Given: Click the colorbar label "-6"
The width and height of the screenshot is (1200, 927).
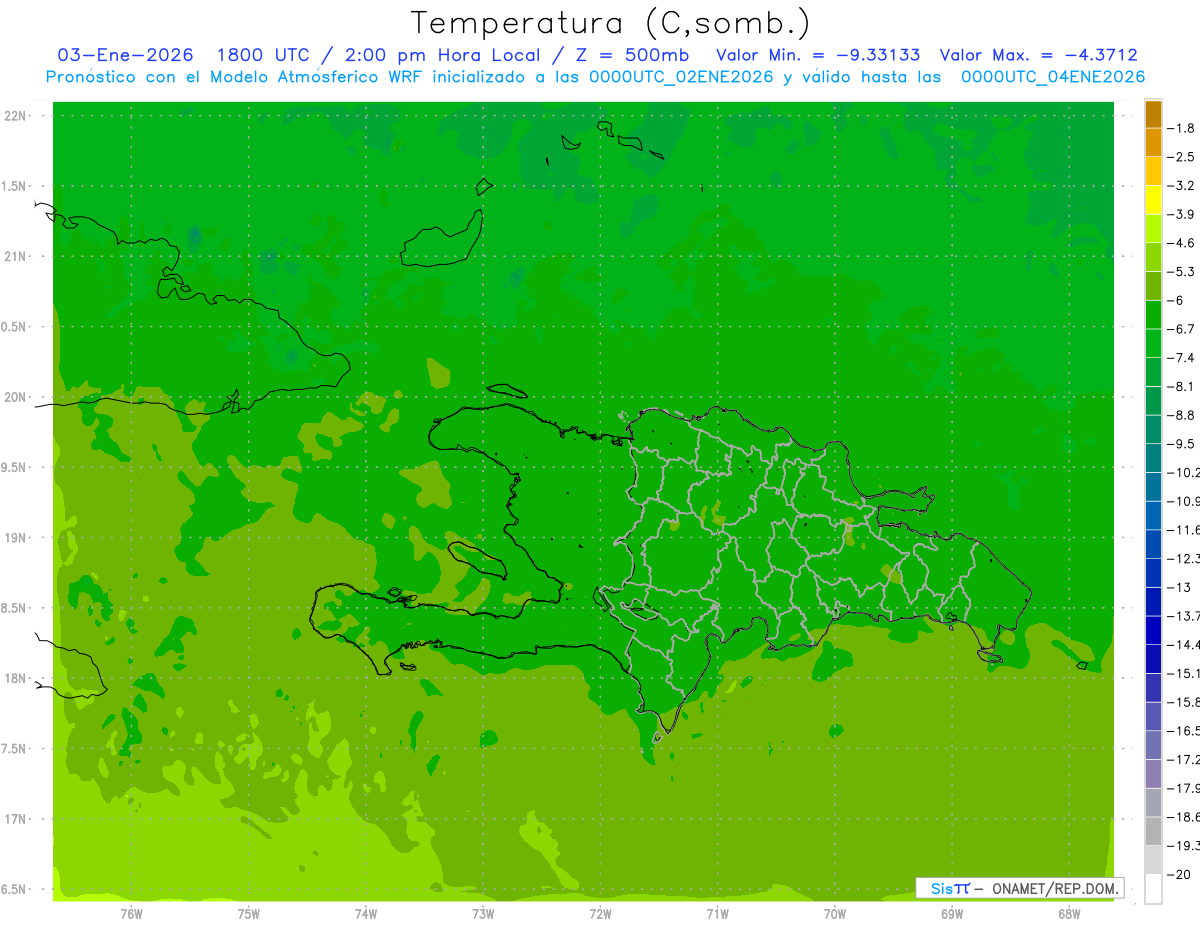Looking at the screenshot, I should 1175,300.
